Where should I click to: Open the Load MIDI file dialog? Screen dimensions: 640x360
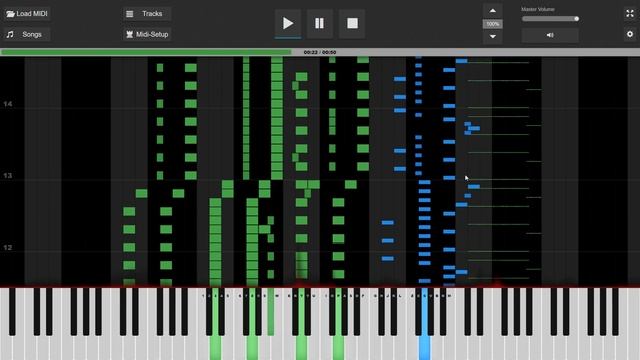[27, 13]
